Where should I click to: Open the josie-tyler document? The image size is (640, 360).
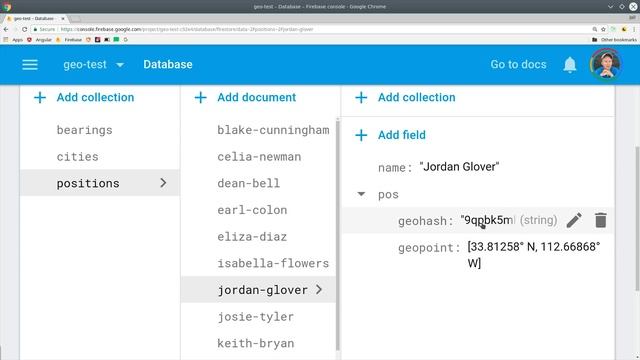[x=258, y=317]
